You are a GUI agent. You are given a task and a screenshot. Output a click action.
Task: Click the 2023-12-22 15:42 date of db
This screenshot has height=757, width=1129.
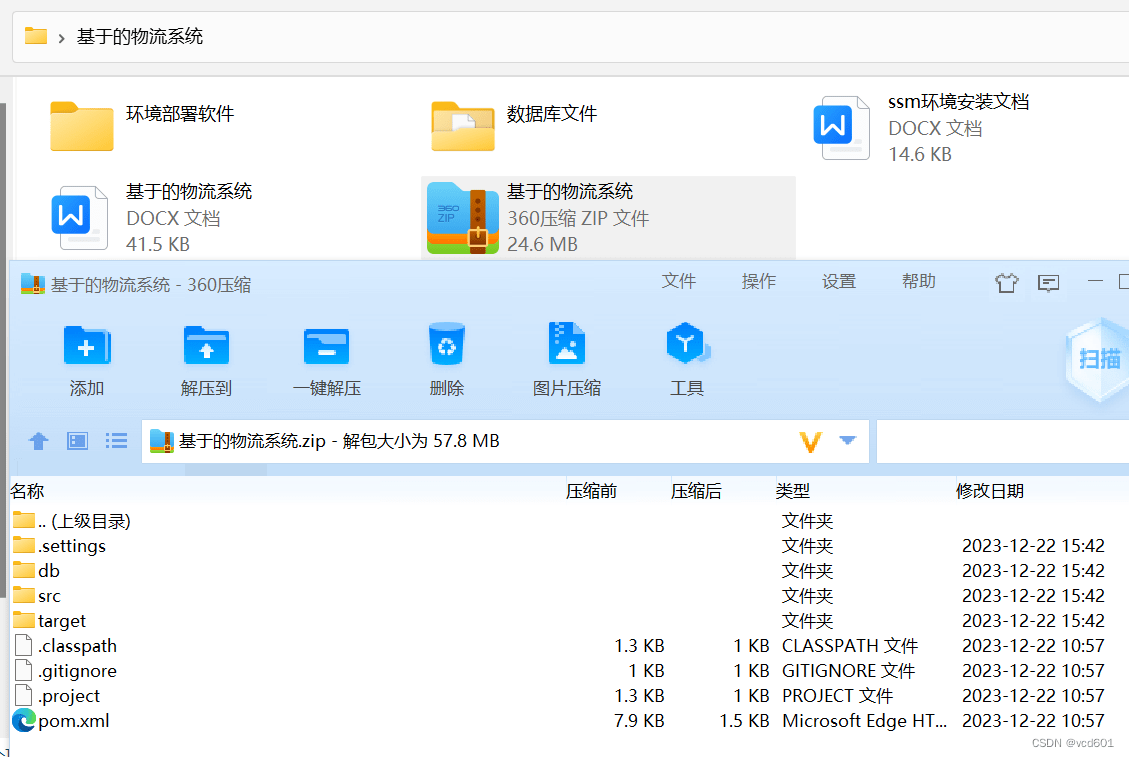[1033, 570]
